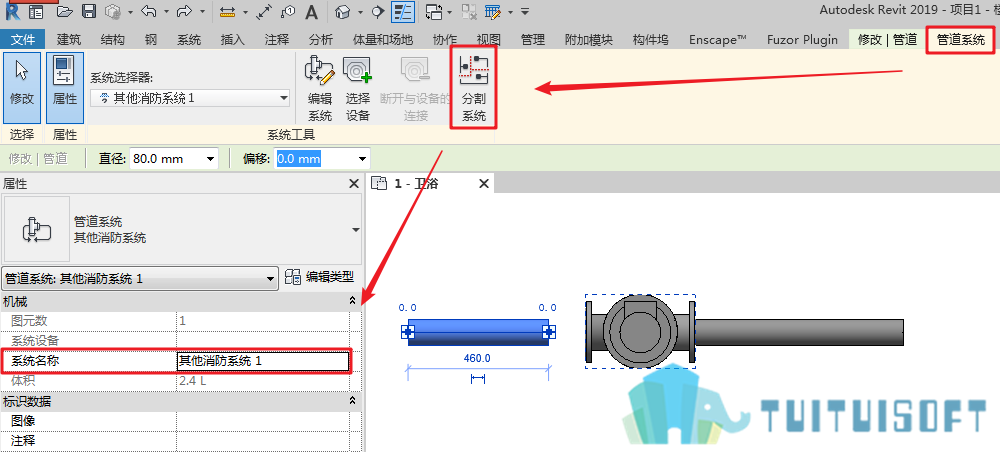This screenshot has width=1000, height=452.
Task: Switch to the 注释 ribbon tab
Action: click(277, 40)
